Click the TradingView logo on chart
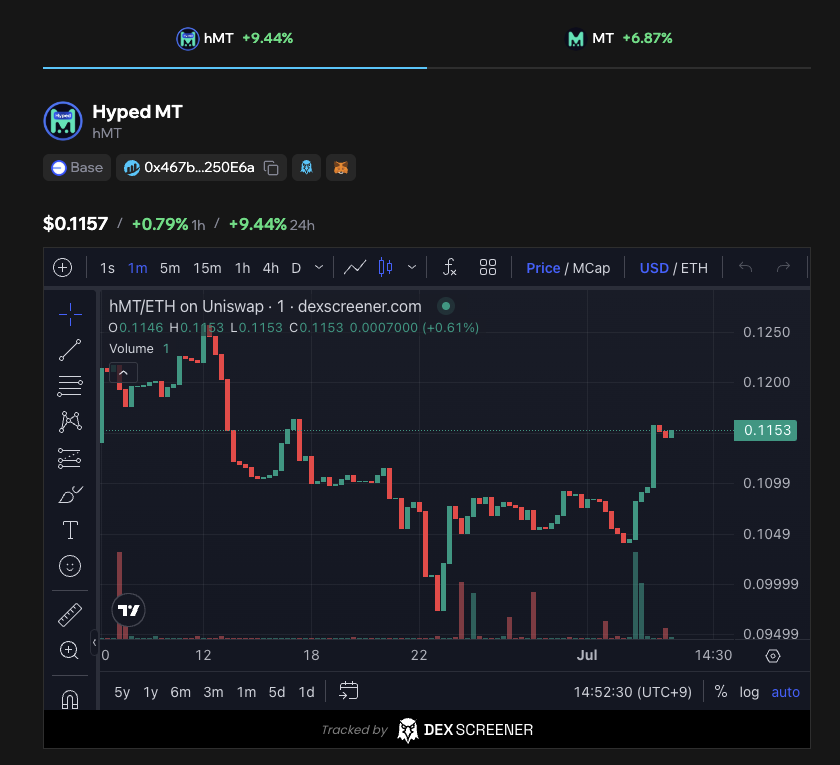The height and width of the screenshot is (765, 840). pos(129,610)
